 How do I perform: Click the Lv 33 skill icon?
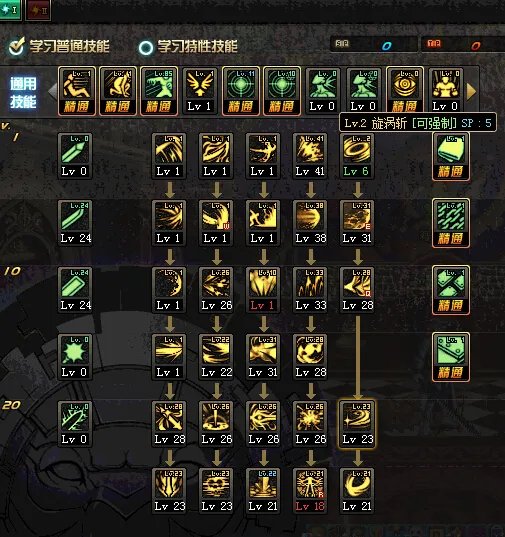[310, 290]
